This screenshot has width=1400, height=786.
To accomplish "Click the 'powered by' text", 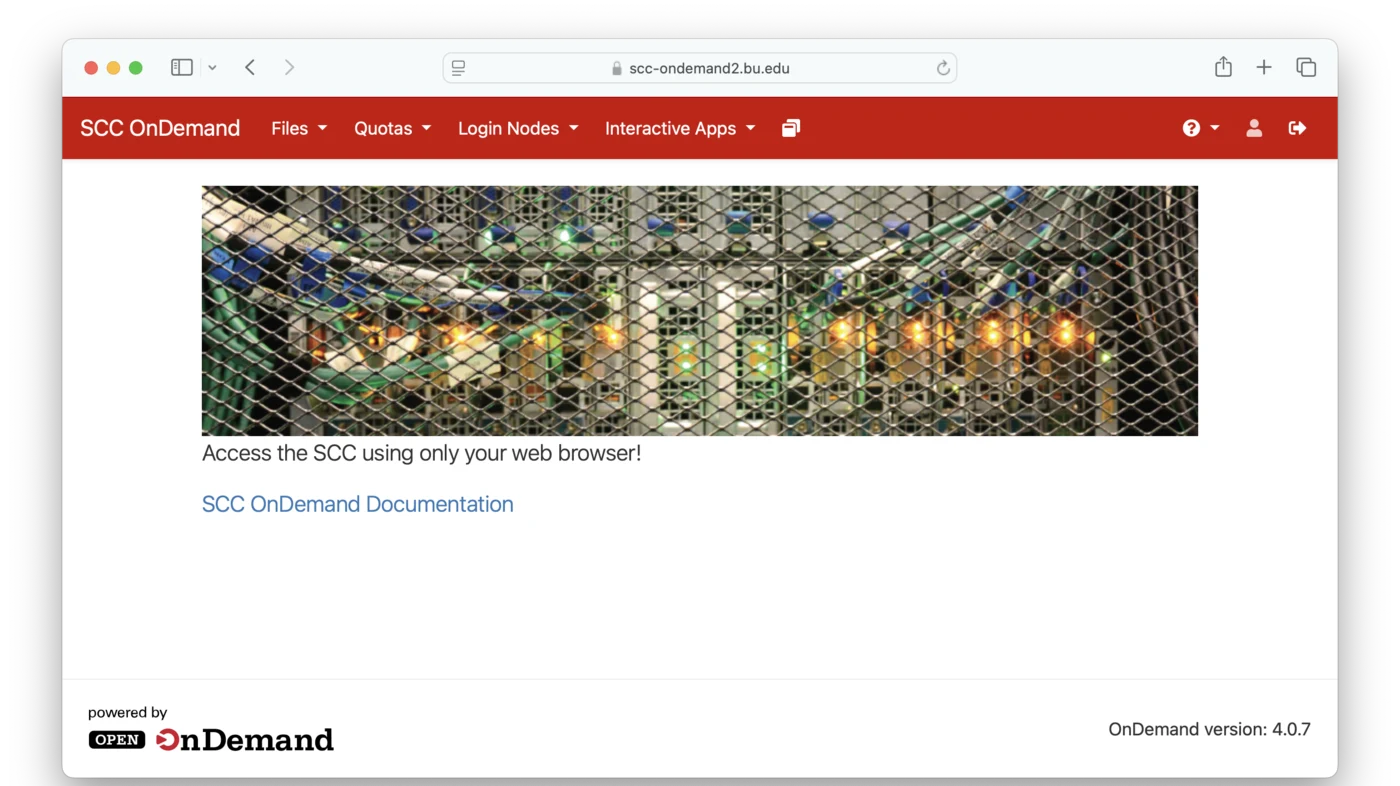I will coord(127,713).
